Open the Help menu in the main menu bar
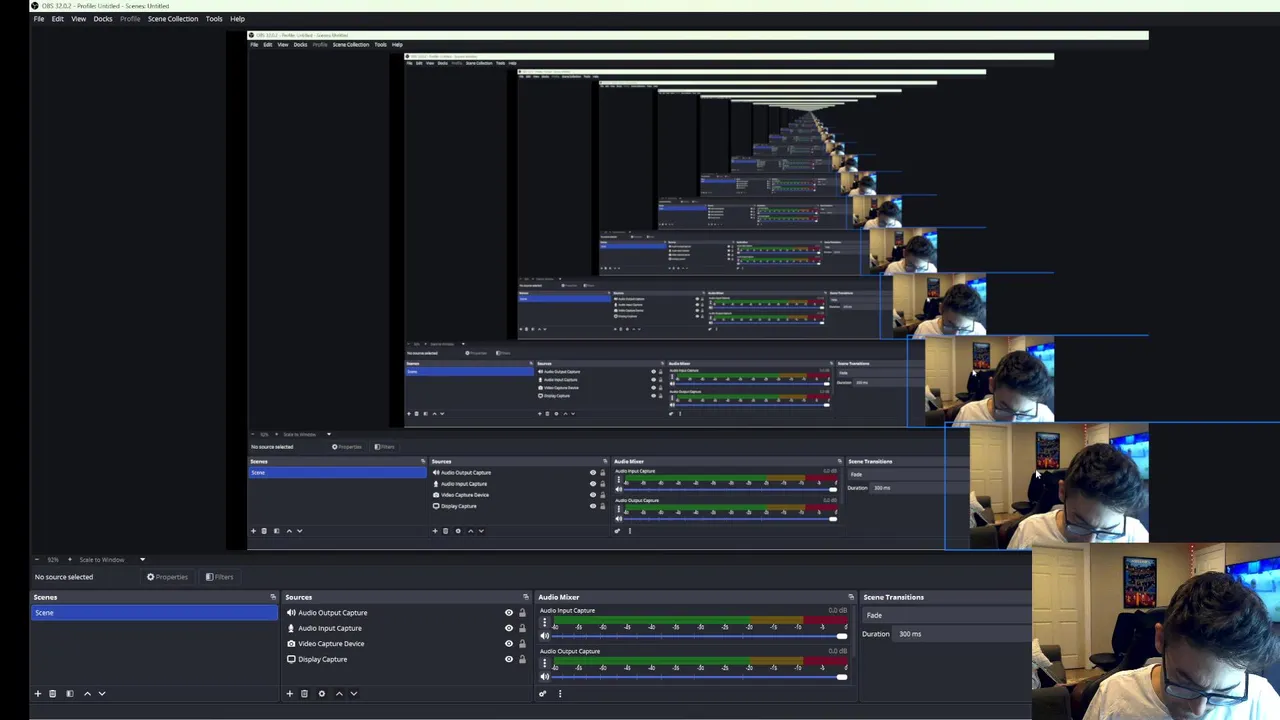This screenshot has width=1280, height=720. click(237, 19)
